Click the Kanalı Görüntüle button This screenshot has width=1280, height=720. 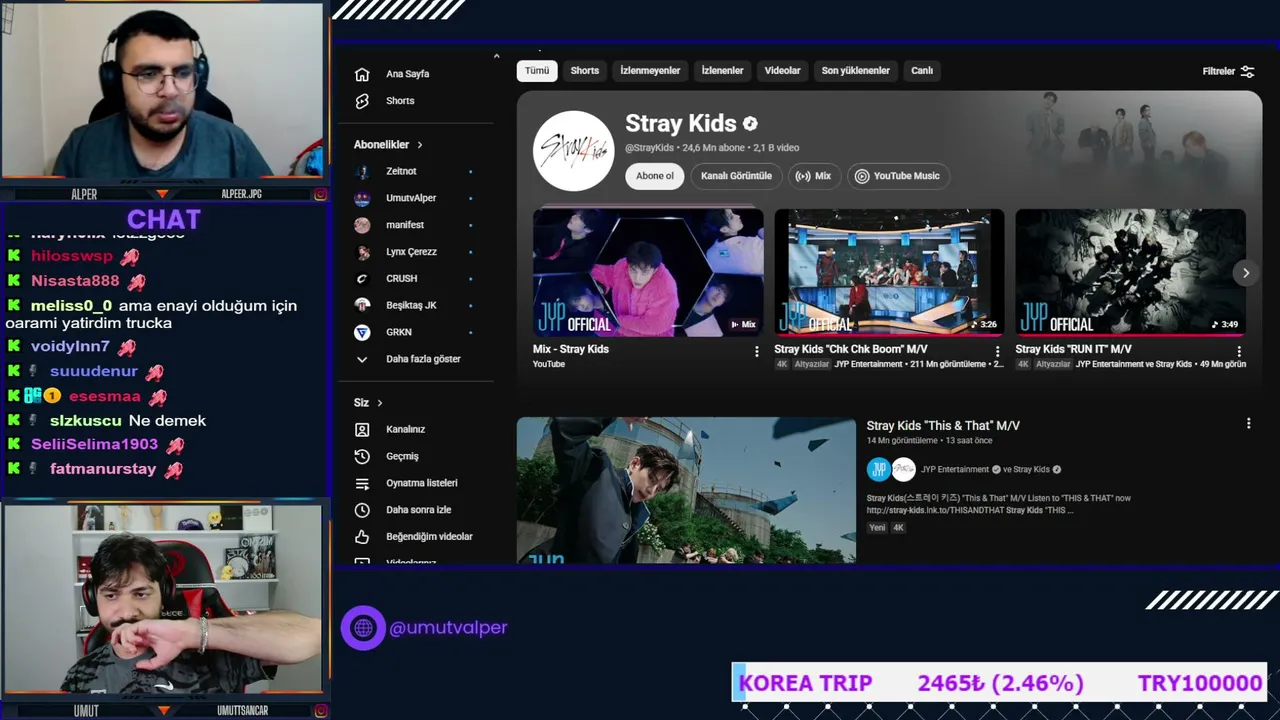[x=736, y=176]
